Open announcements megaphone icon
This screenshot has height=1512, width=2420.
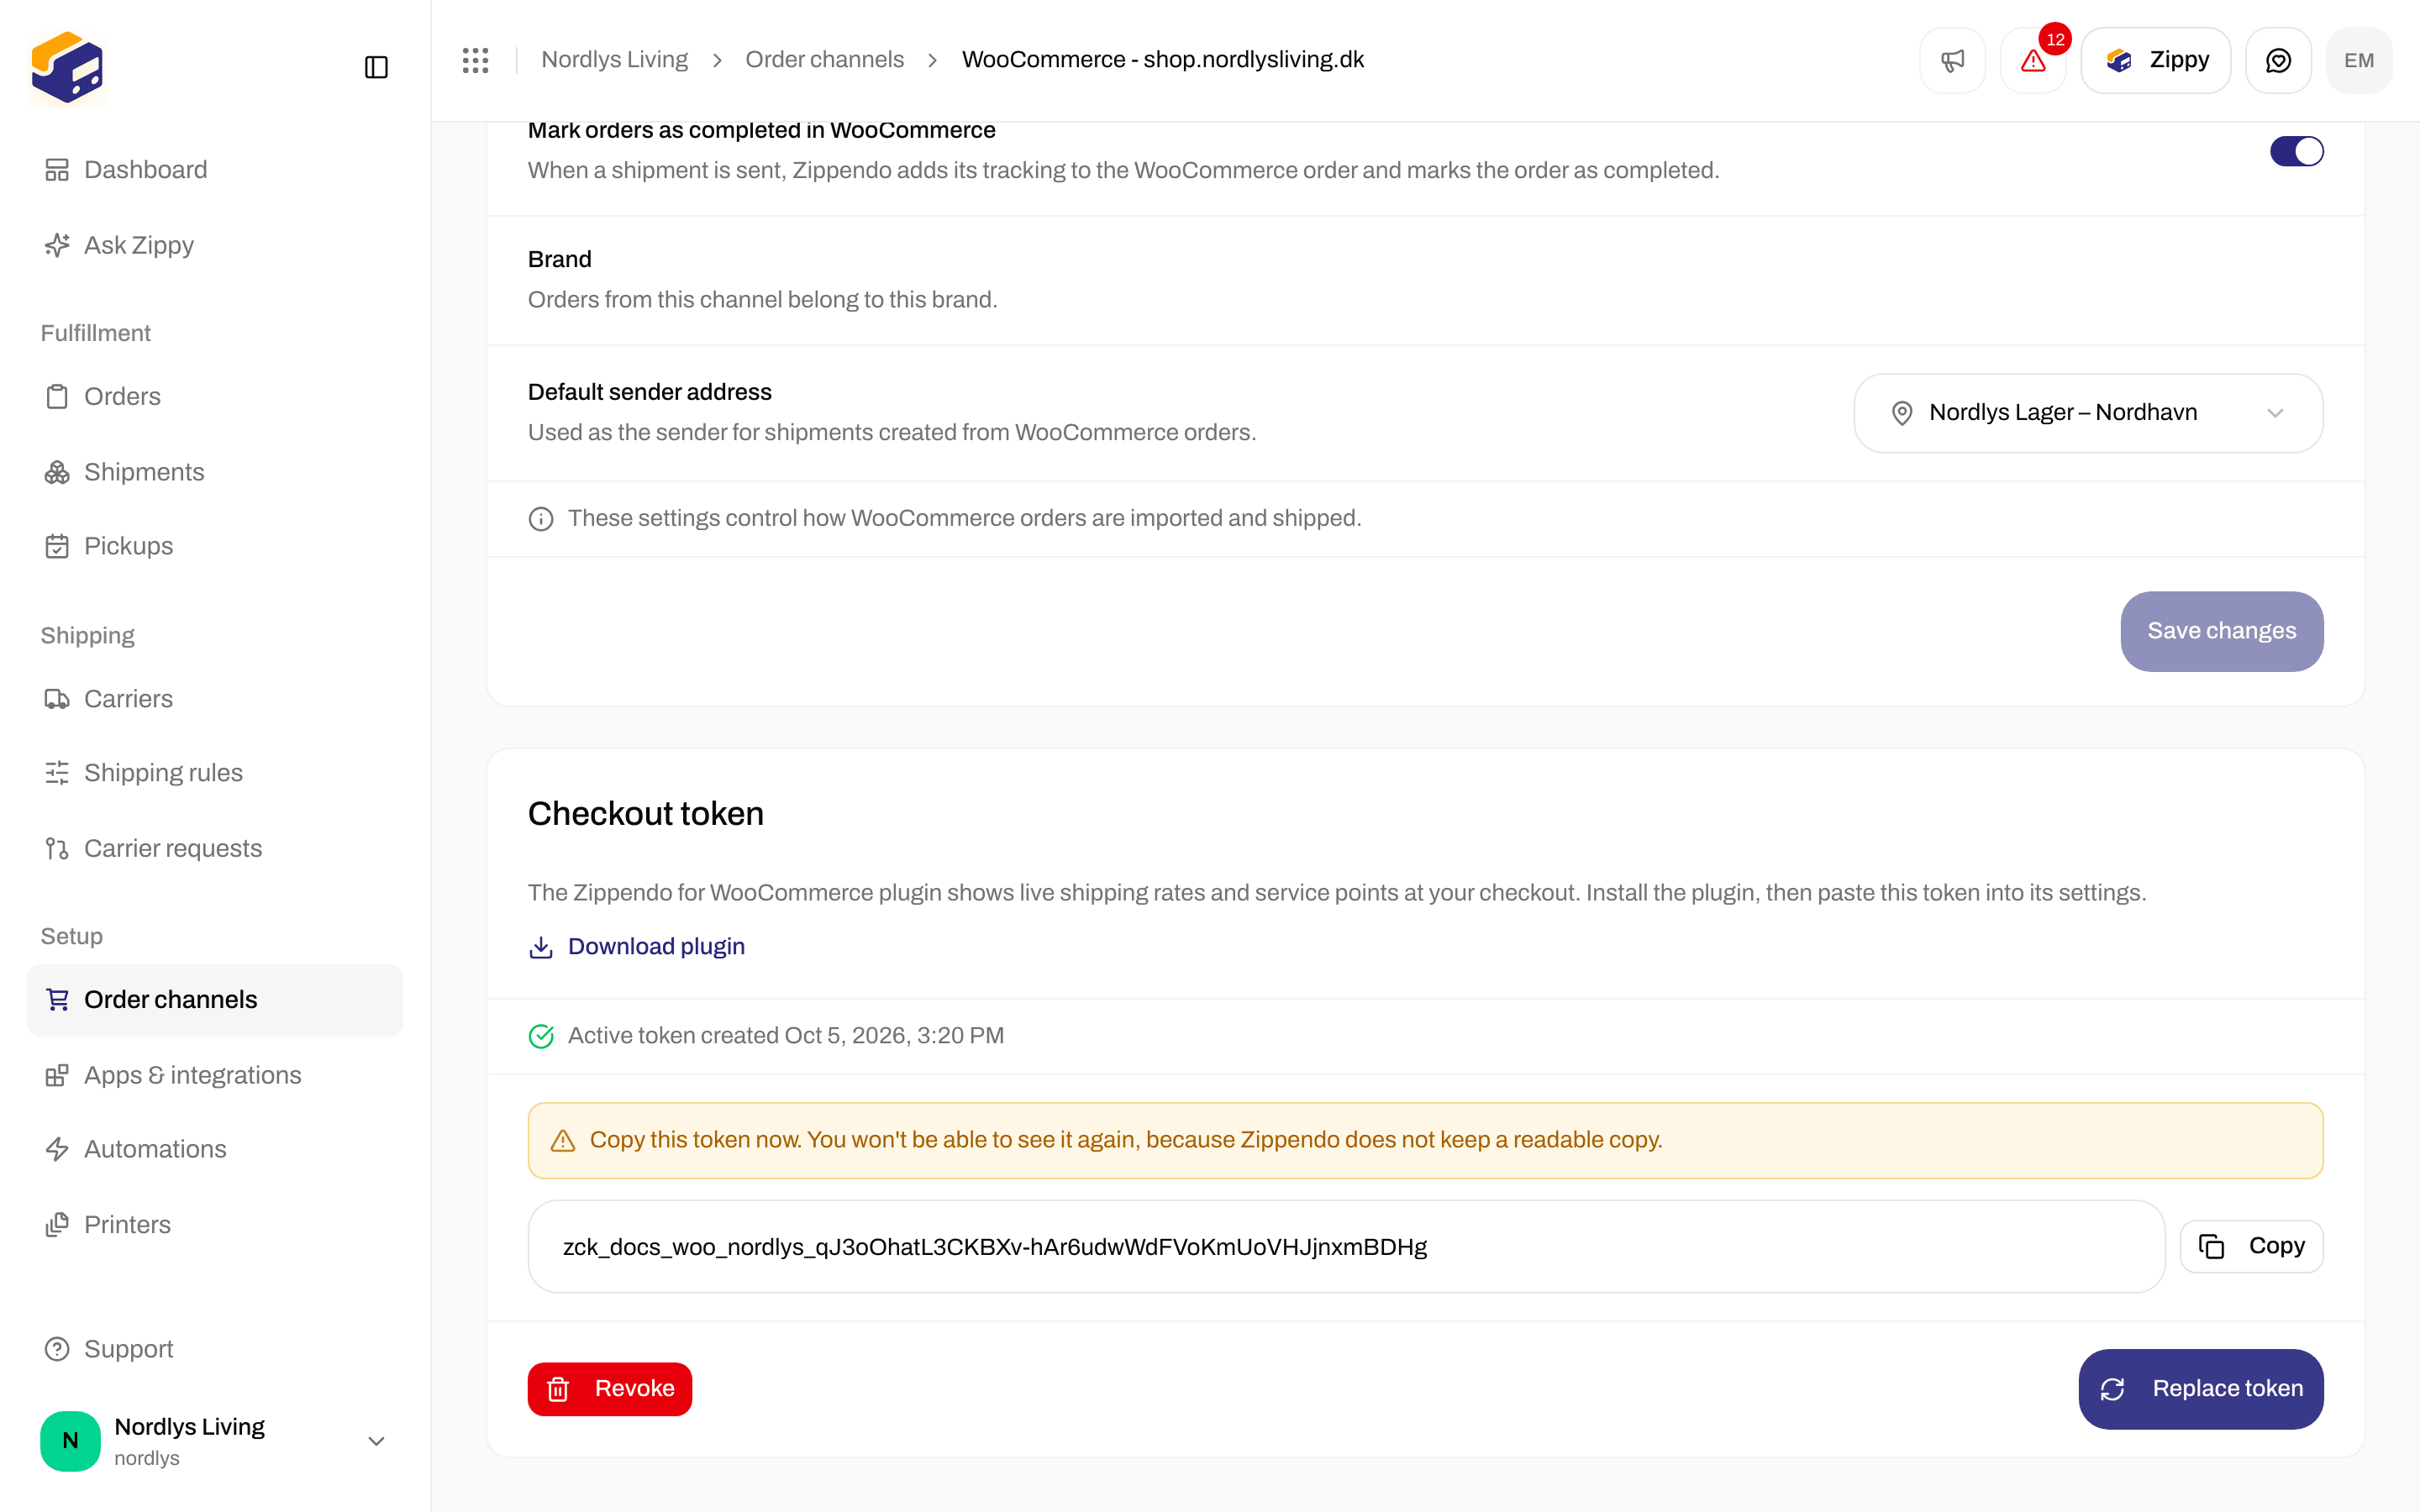[x=1952, y=60]
